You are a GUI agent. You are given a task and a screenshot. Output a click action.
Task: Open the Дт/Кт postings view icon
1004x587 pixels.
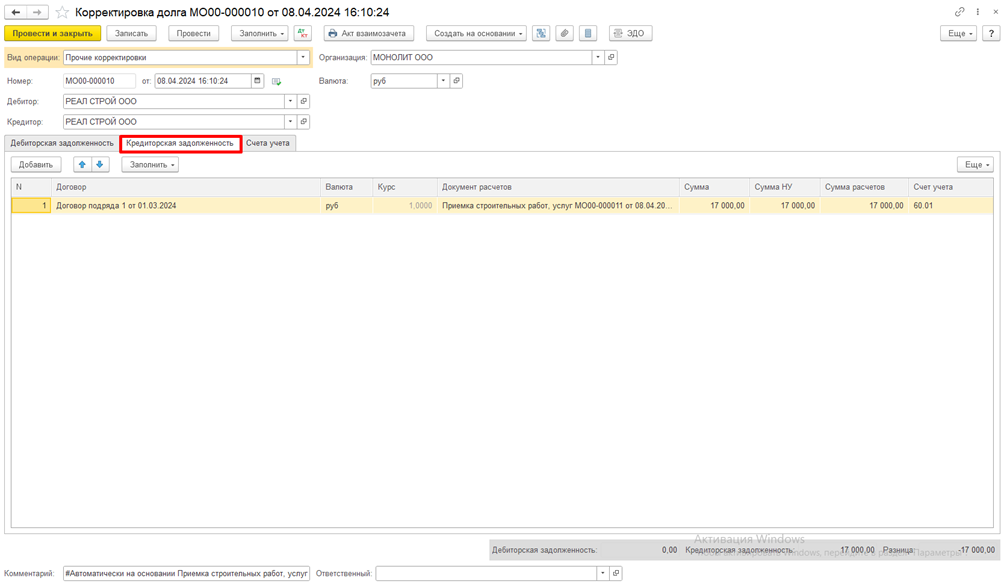(302, 33)
